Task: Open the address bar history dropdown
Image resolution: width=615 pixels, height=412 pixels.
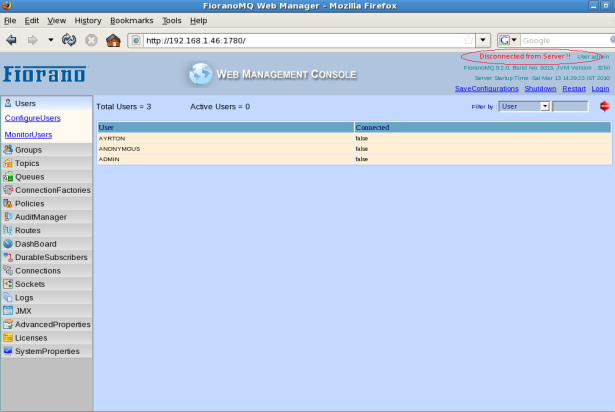Action: click(x=483, y=40)
